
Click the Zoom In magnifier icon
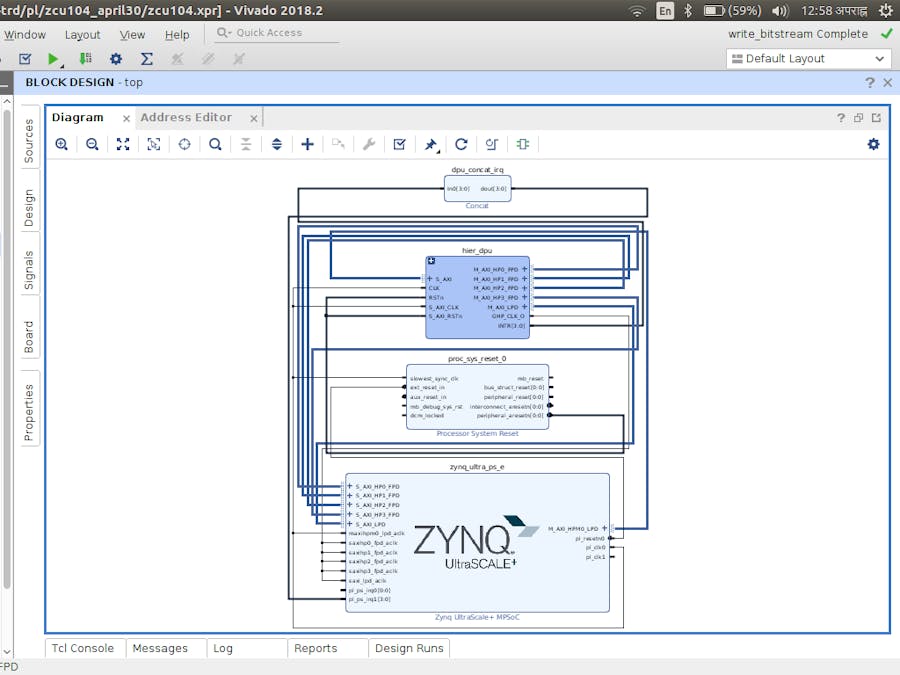tap(62, 144)
